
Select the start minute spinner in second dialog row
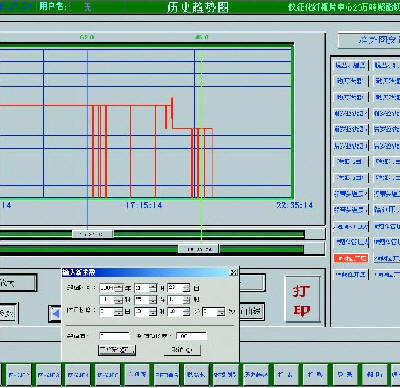point(146,300)
